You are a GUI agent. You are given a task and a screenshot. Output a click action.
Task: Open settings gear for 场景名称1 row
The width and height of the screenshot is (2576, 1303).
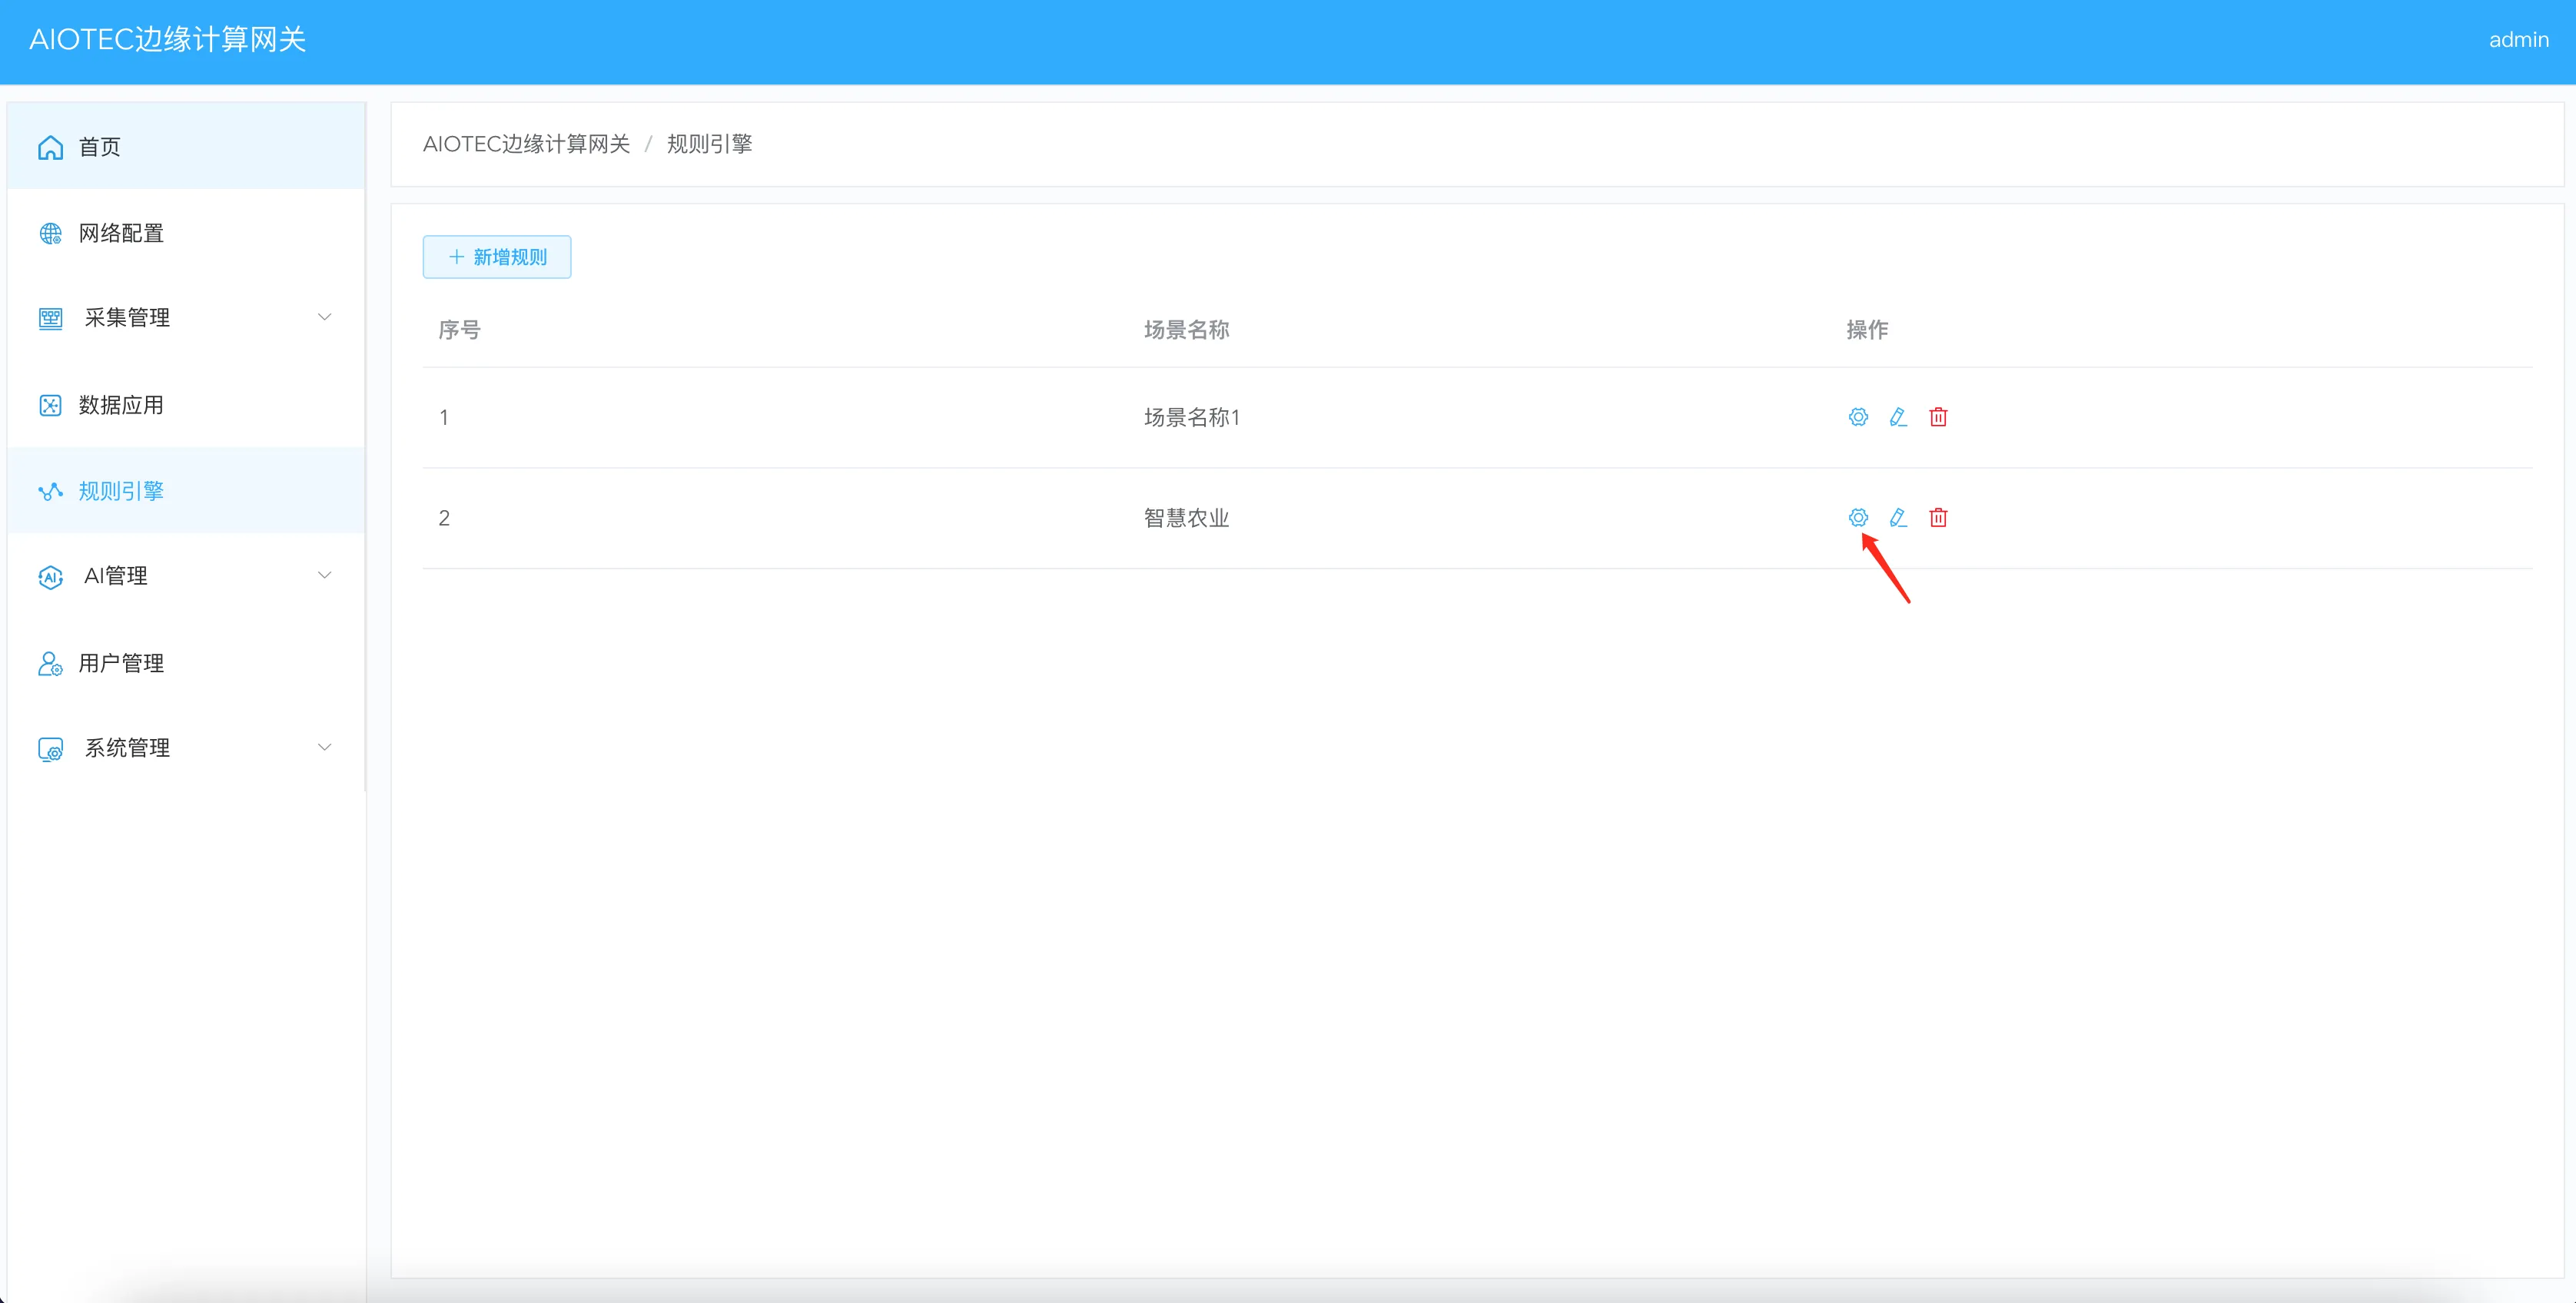tap(1857, 417)
